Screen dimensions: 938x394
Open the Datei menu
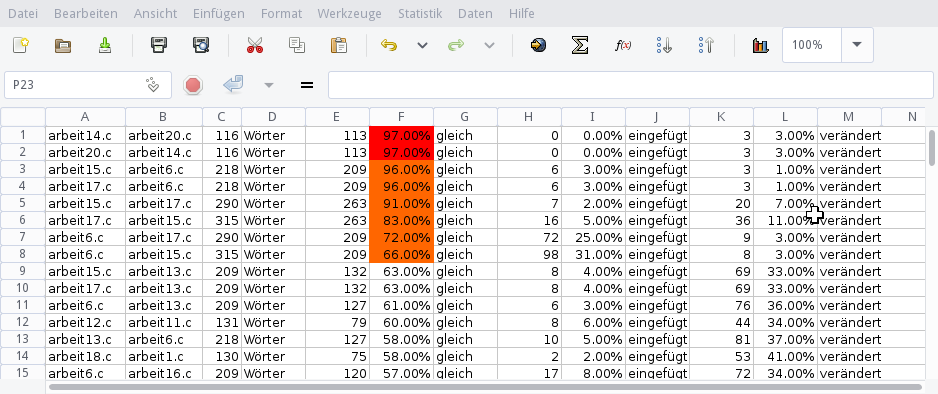pyautogui.click(x=23, y=13)
